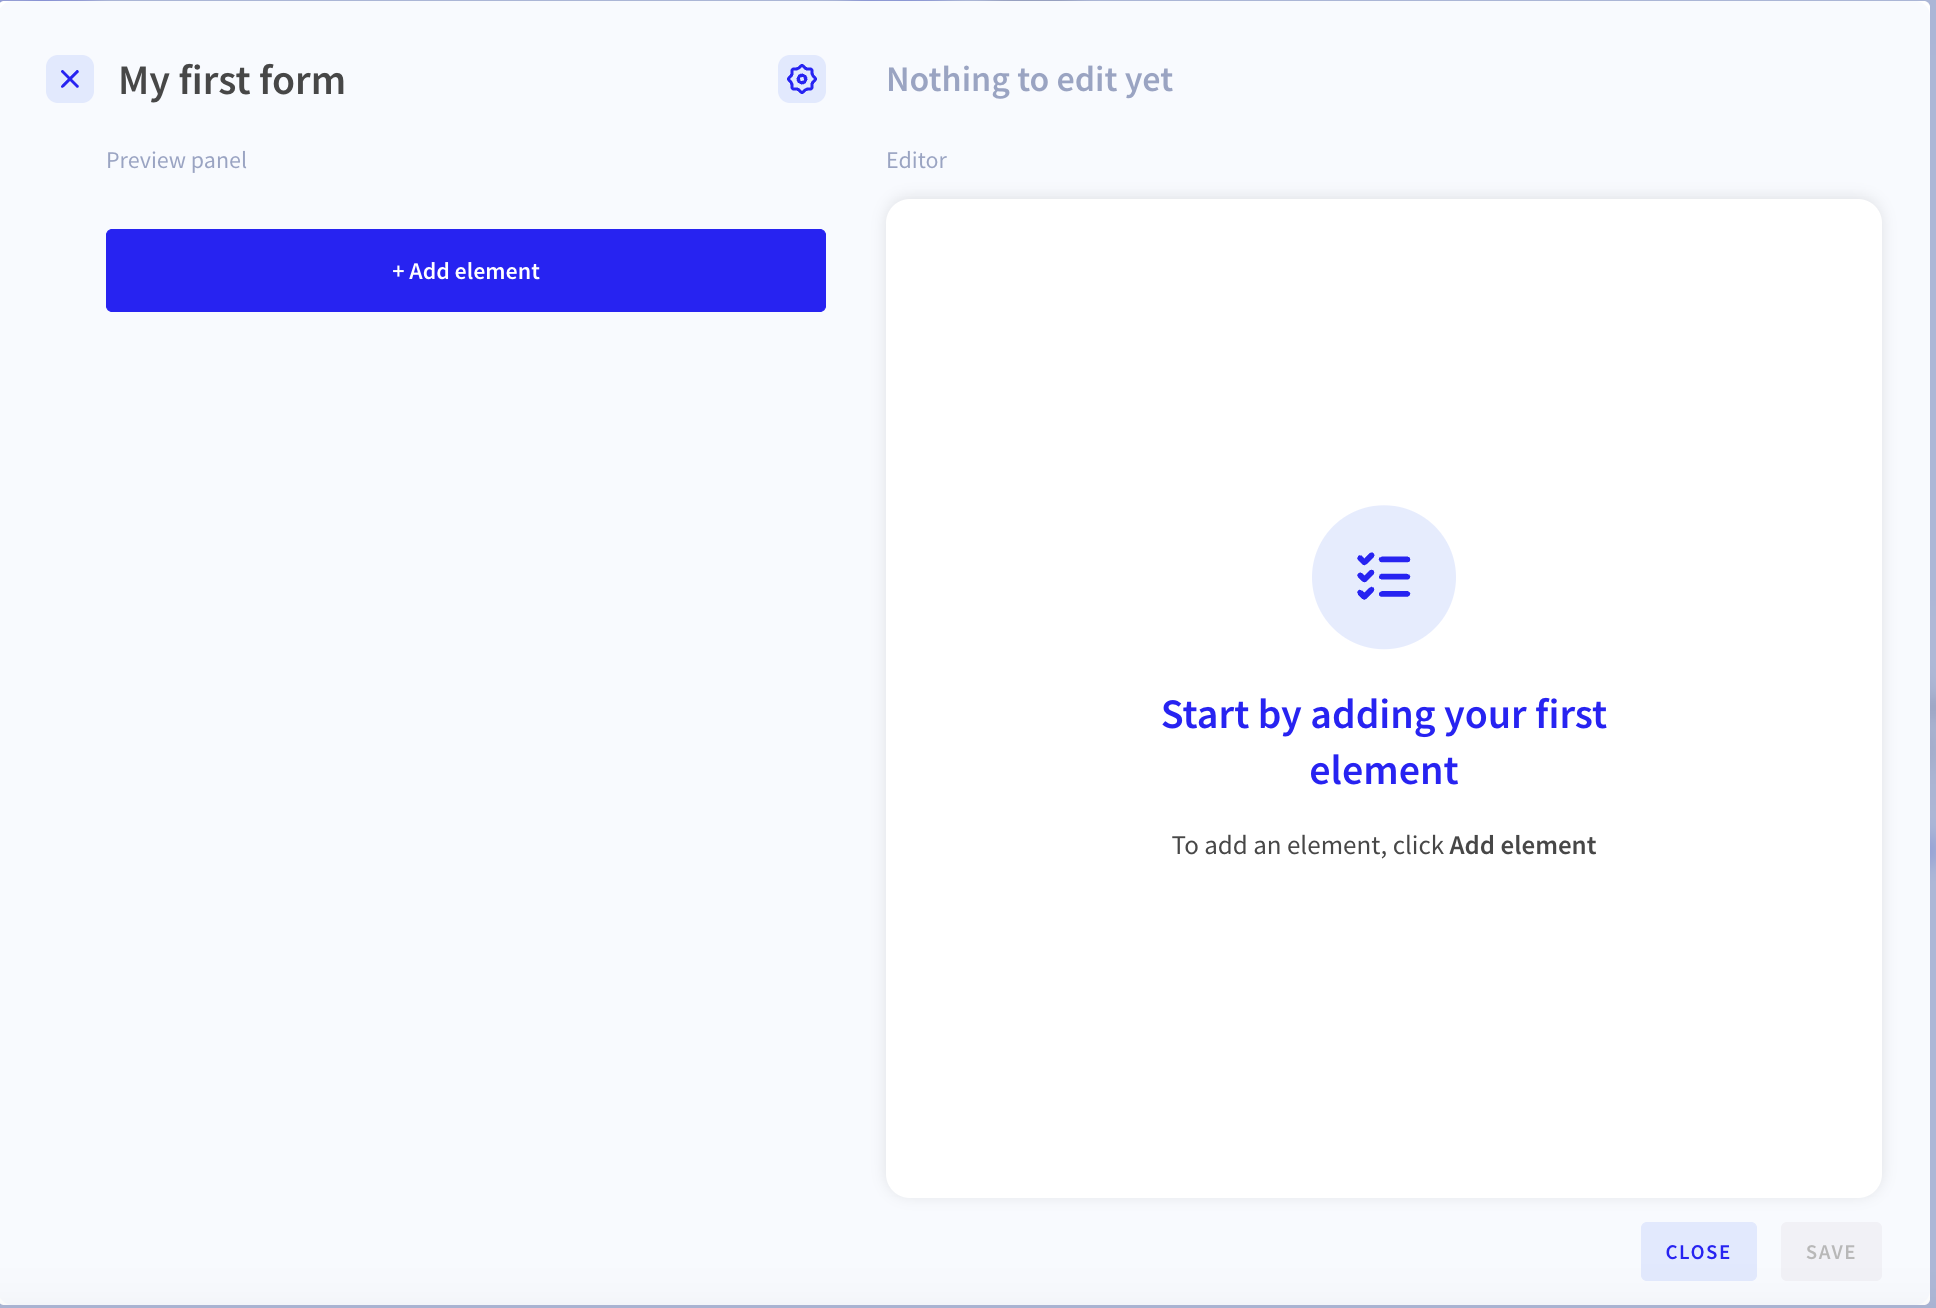Click the SAVE button
Image resolution: width=1936 pixels, height=1308 pixels.
pos(1831,1251)
